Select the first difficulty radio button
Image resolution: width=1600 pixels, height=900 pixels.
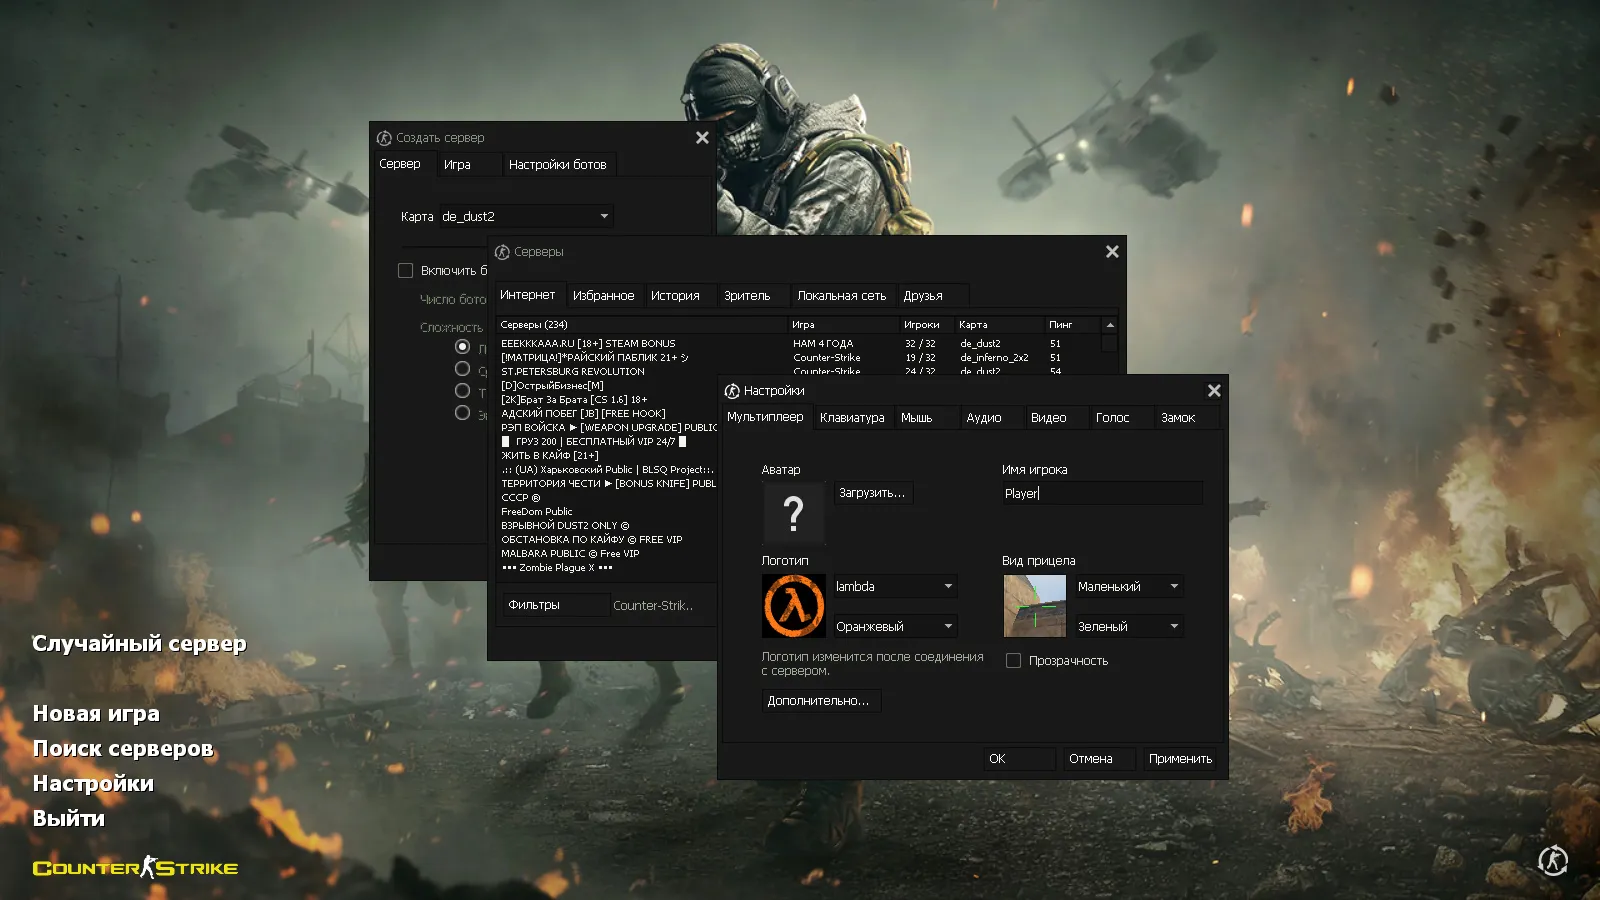tap(462, 347)
